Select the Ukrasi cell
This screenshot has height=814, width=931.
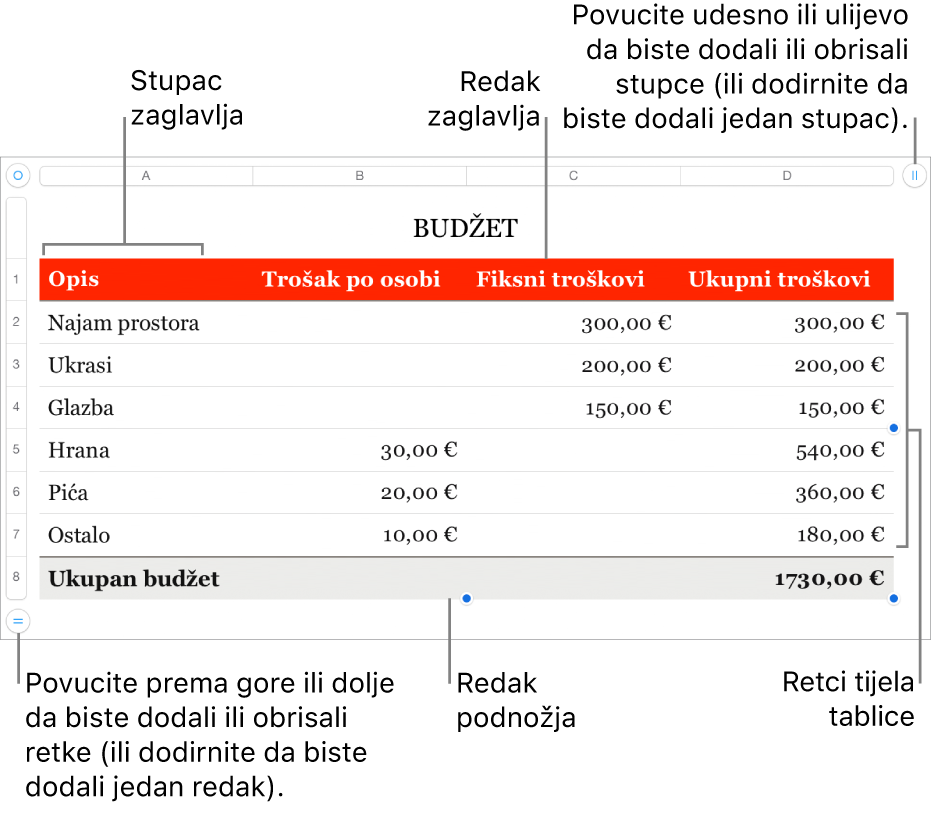tap(146, 365)
